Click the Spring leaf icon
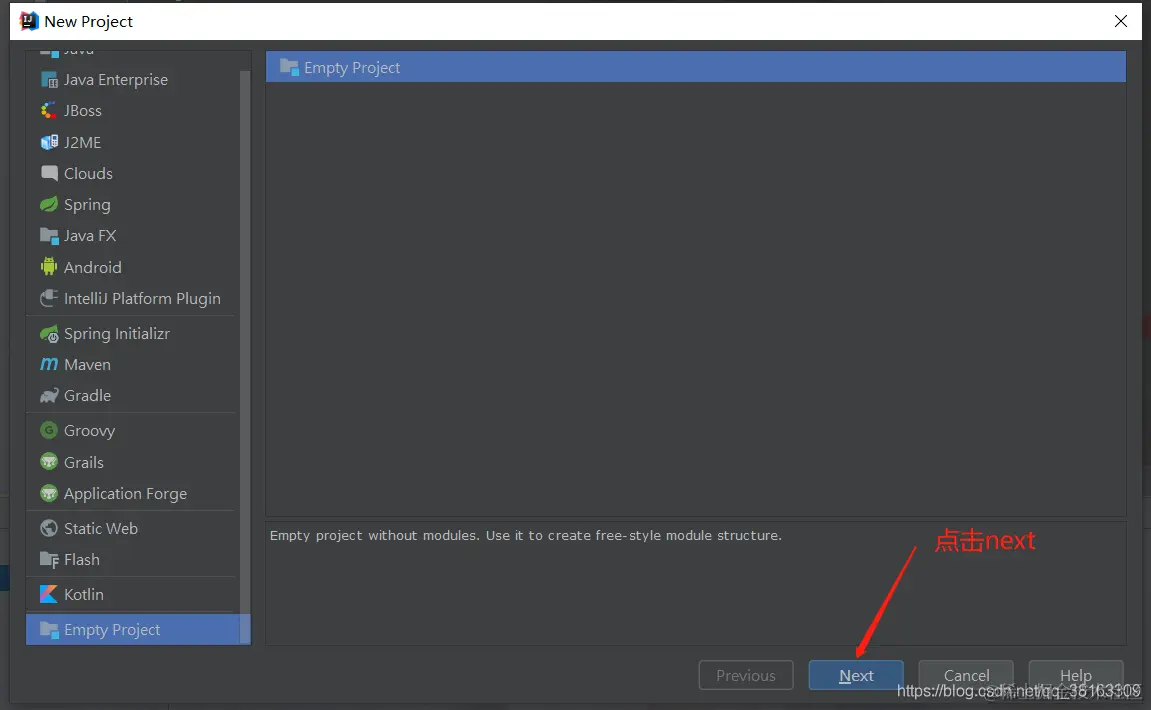Image resolution: width=1151 pixels, height=710 pixels. (x=49, y=205)
